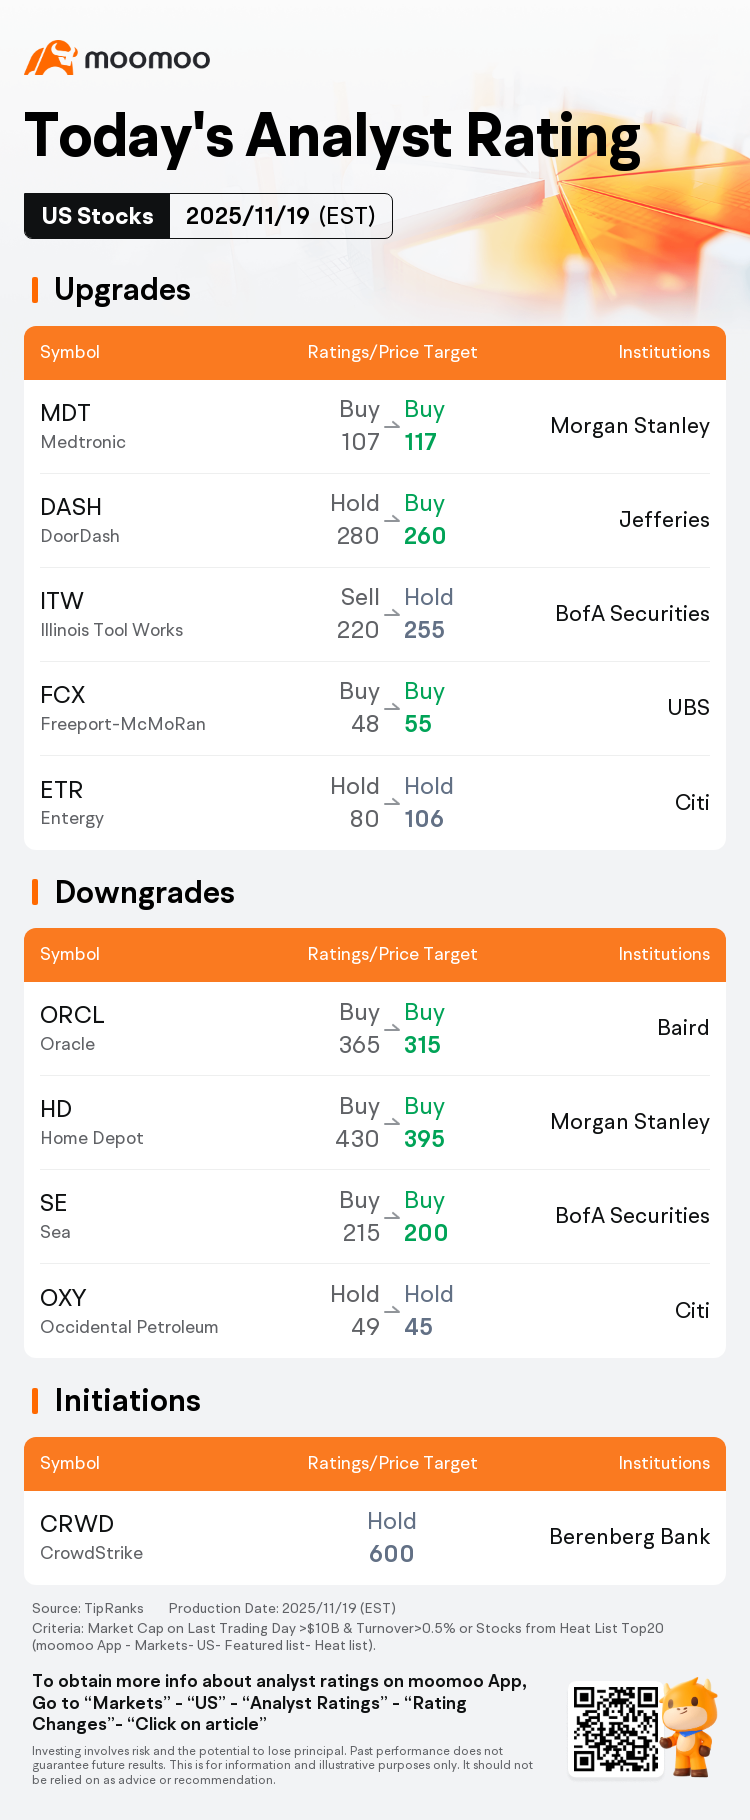Click Institutions header in Downgrades table
Screen dimensions: 750x1820
(x=664, y=954)
